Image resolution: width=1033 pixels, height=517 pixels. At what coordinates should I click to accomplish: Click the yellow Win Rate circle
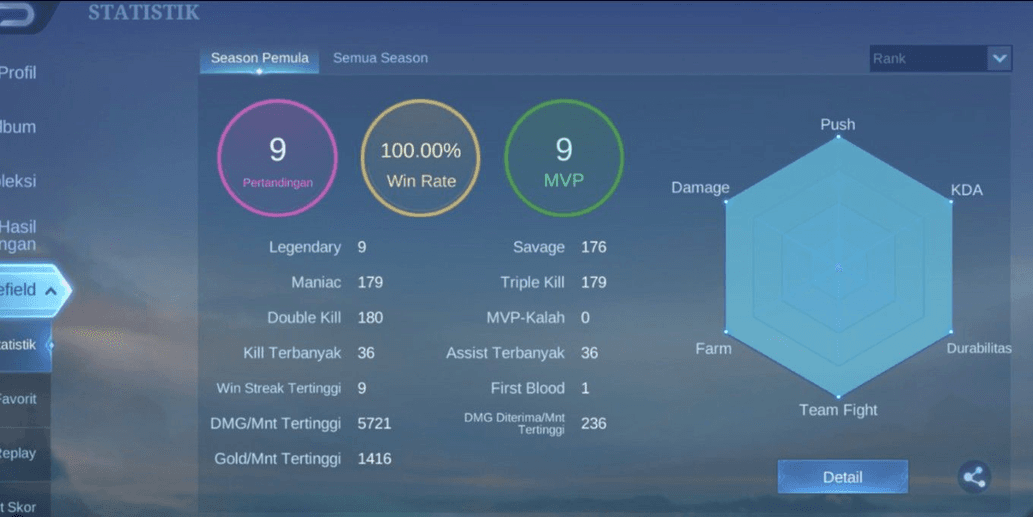point(420,157)
